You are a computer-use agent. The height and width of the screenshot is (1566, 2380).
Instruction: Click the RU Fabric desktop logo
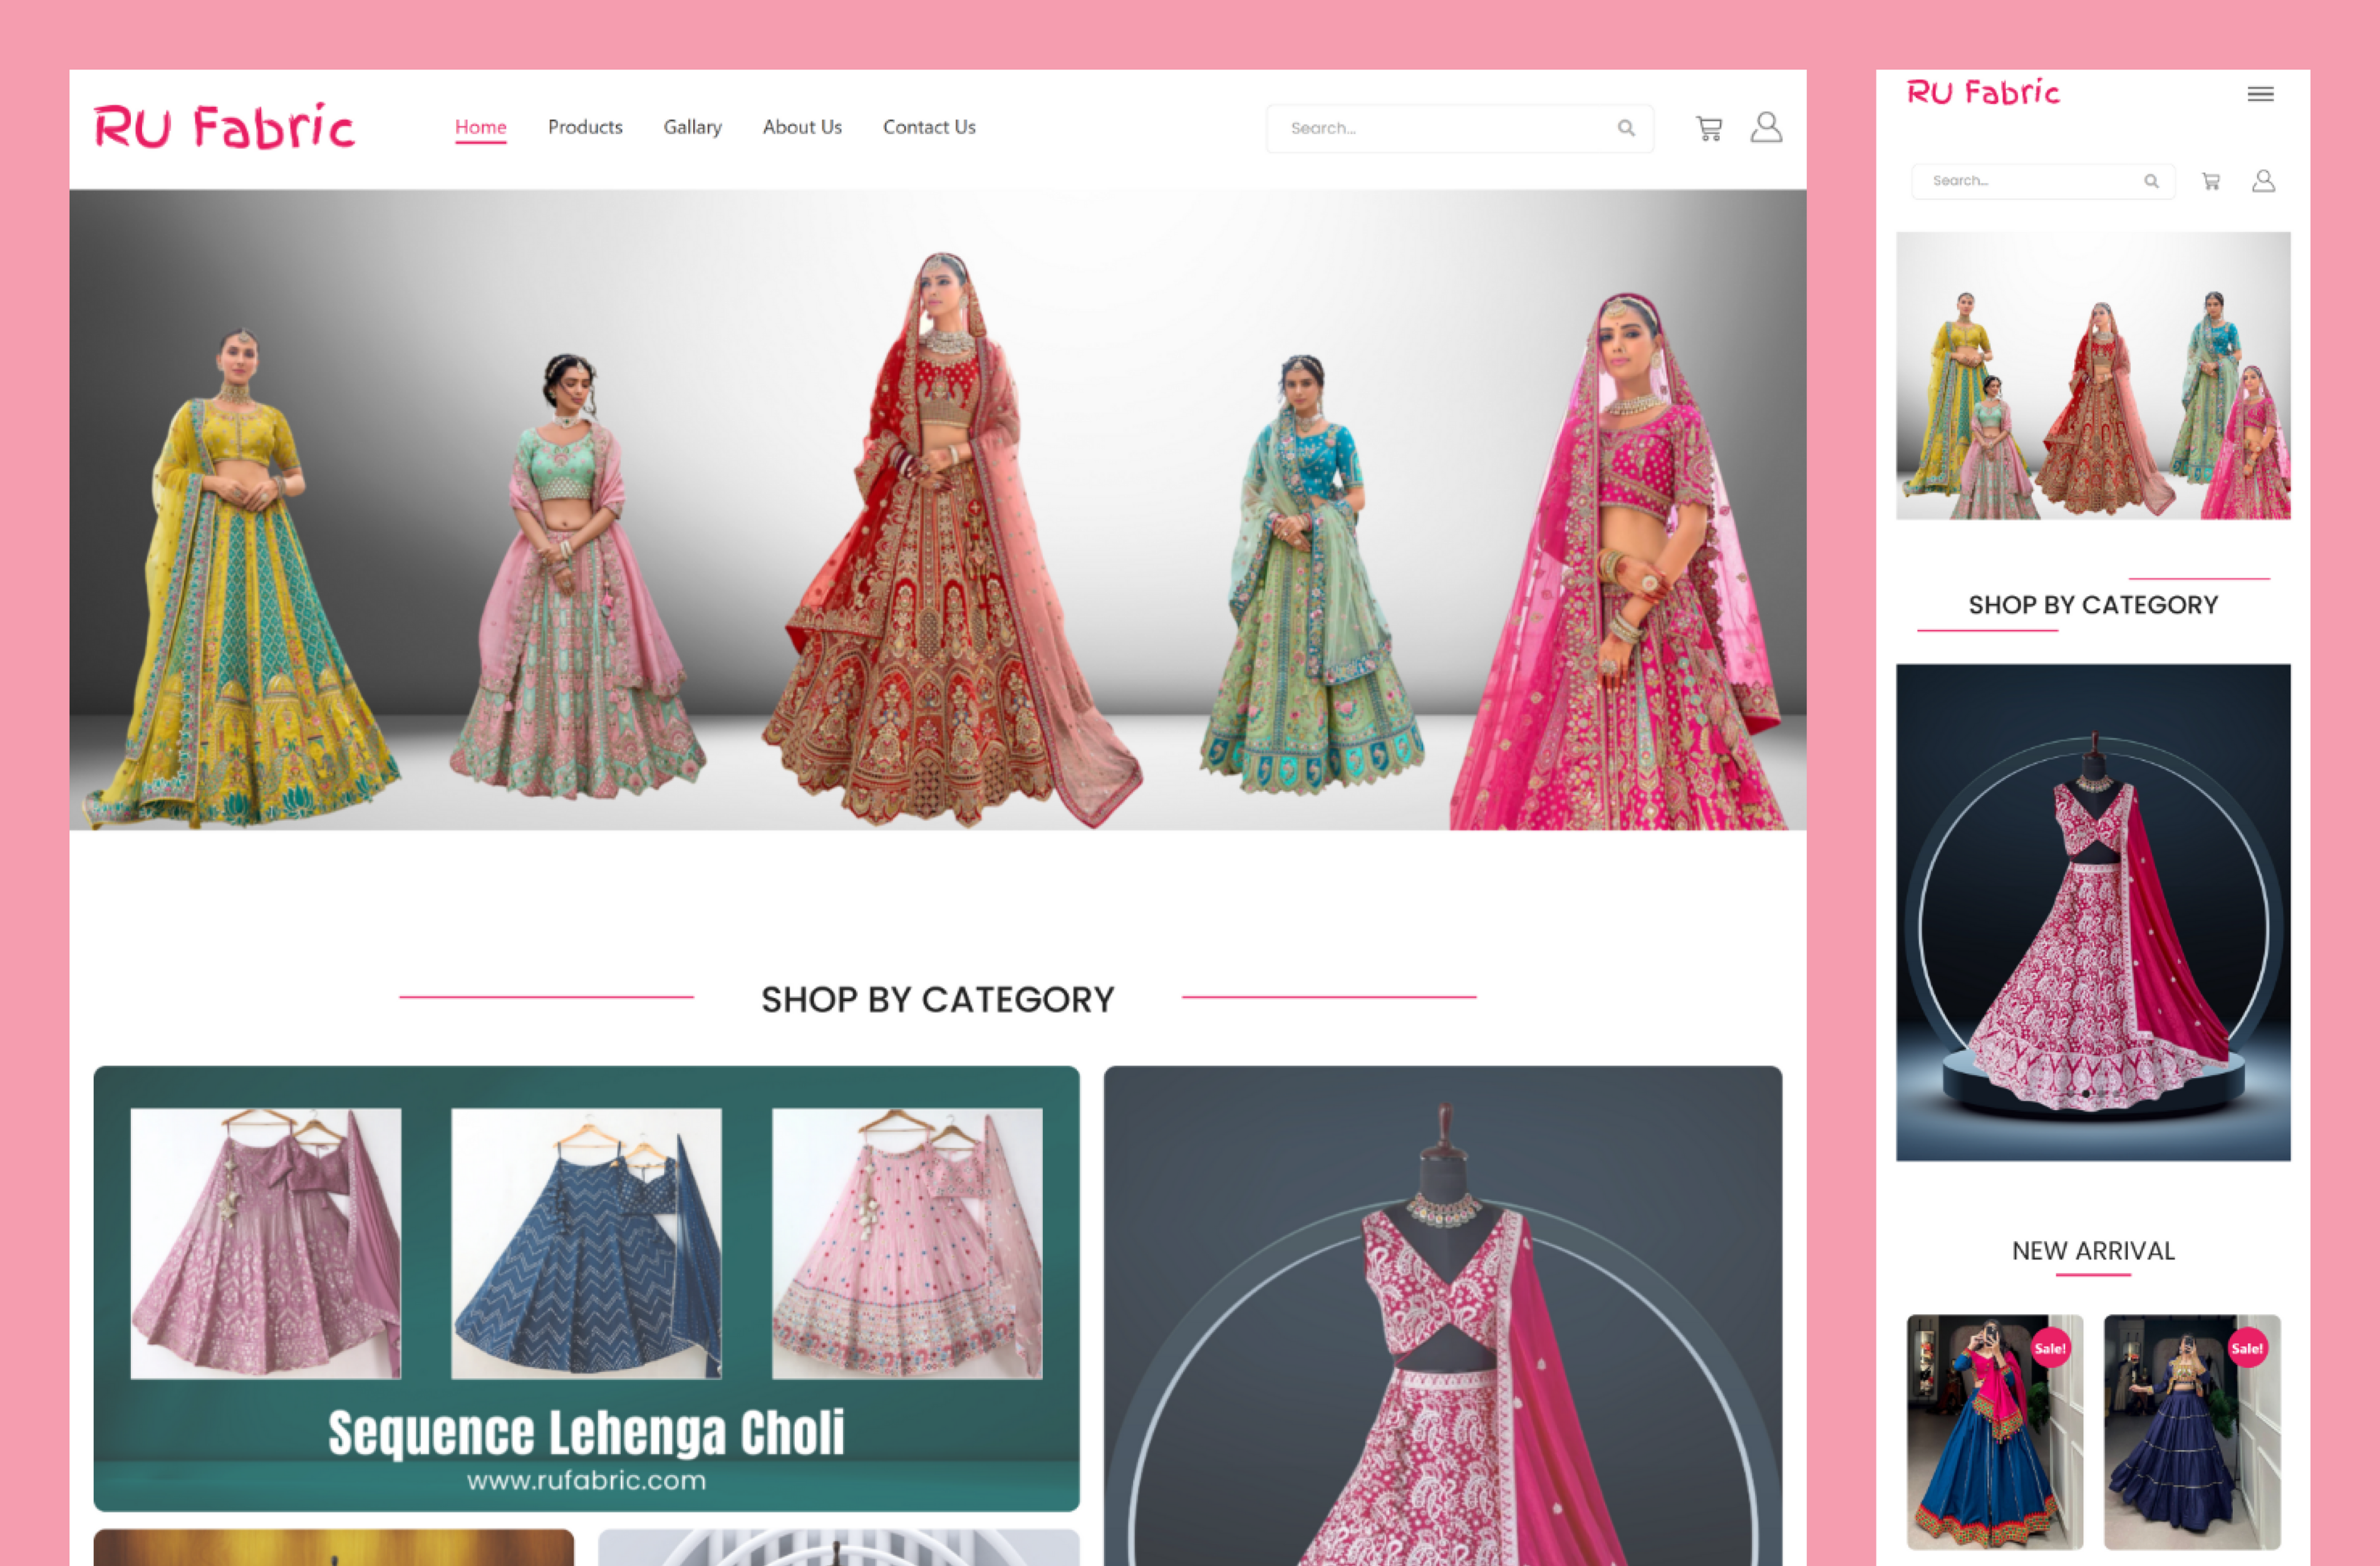point(224,127)
